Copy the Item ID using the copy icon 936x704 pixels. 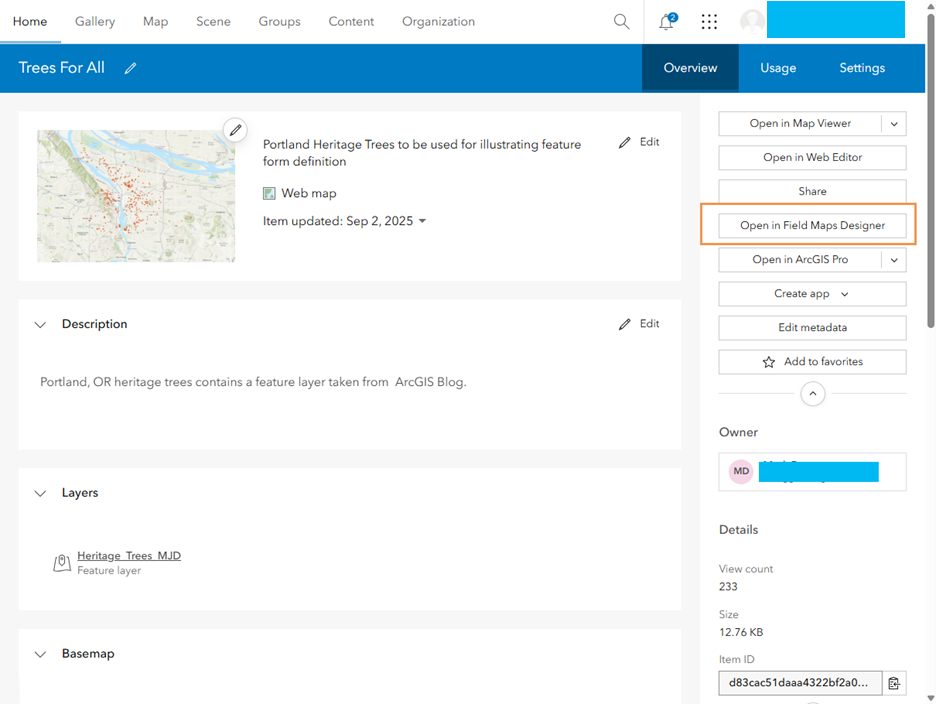click(893, 683)
